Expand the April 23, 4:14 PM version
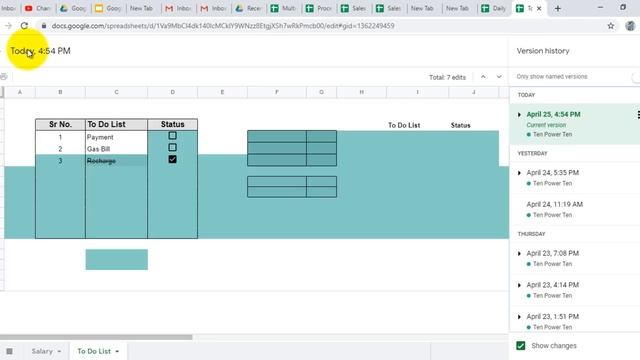 click(519, 285)
